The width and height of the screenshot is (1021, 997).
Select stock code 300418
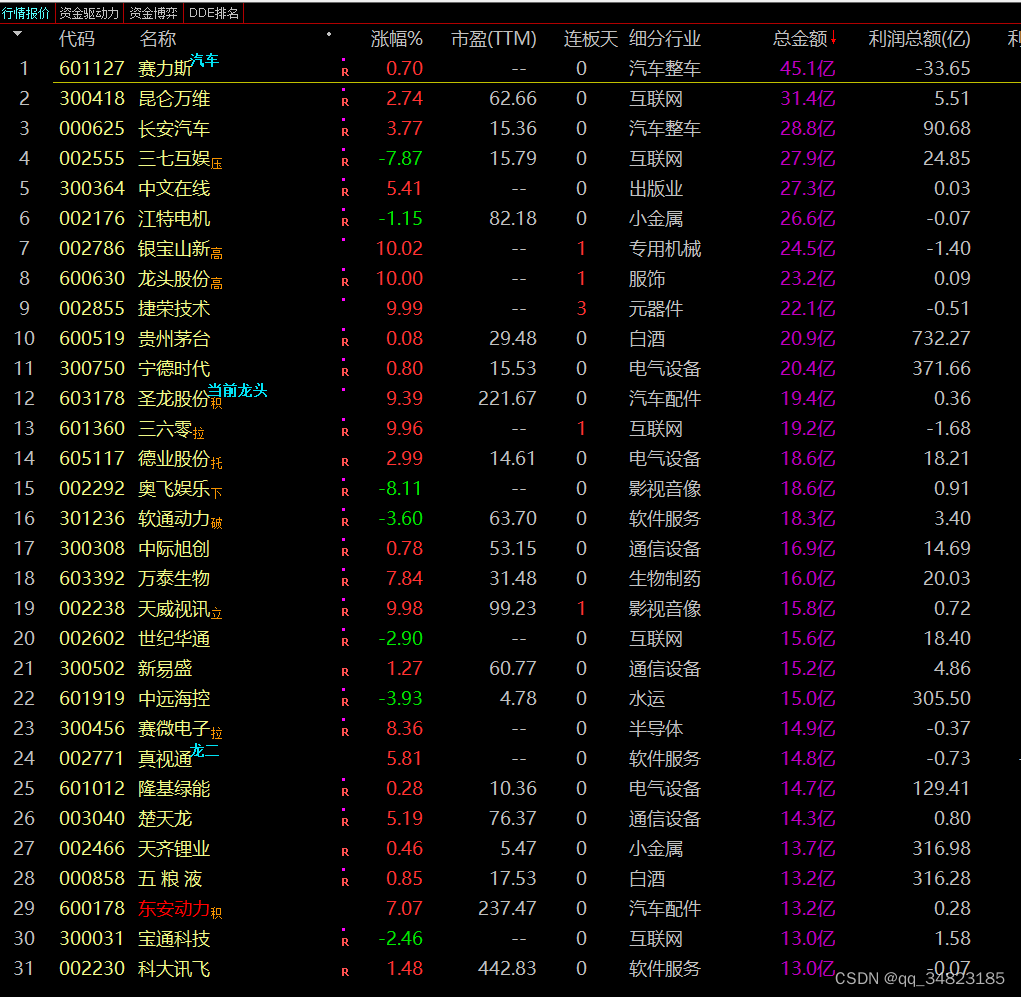pyautogui.click(x=92, y=98)
